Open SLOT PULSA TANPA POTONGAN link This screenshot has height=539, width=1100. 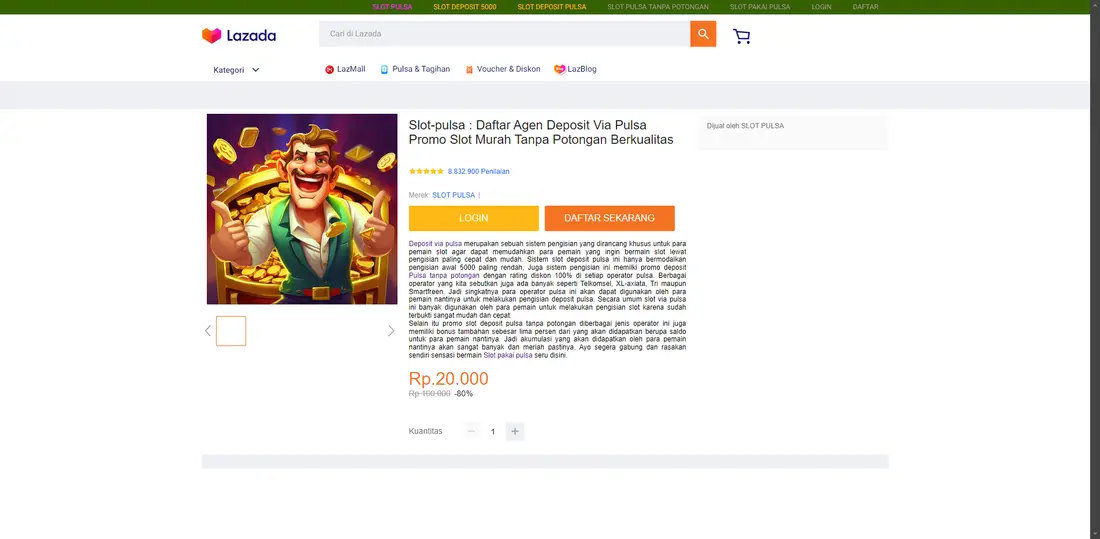tap(658, 7)
